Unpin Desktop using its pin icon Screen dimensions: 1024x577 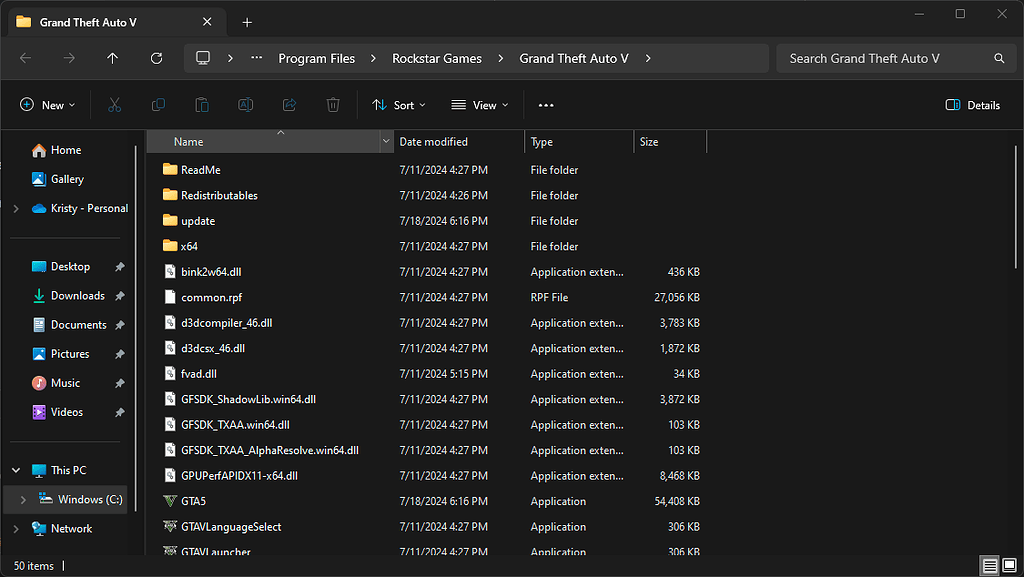pos(120,267)
